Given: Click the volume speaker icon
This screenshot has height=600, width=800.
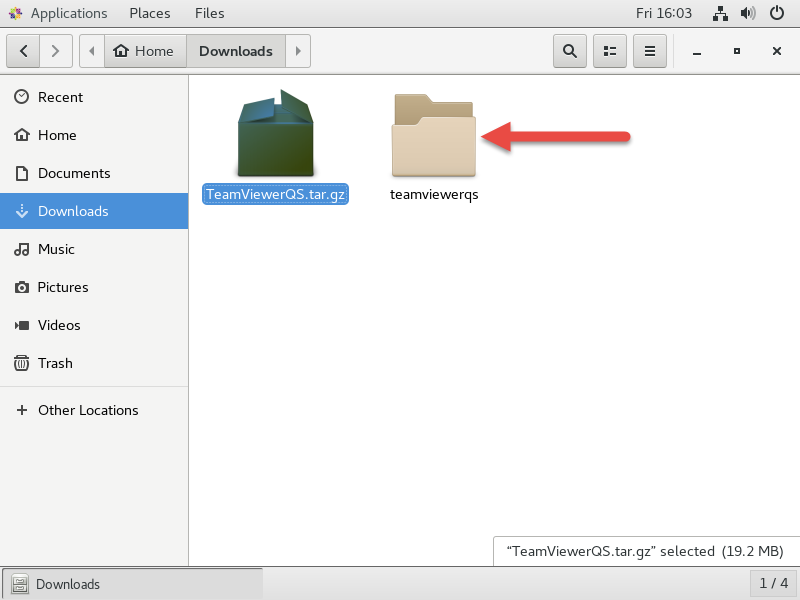Looking at the screenshot, I should tap(748, 13).
